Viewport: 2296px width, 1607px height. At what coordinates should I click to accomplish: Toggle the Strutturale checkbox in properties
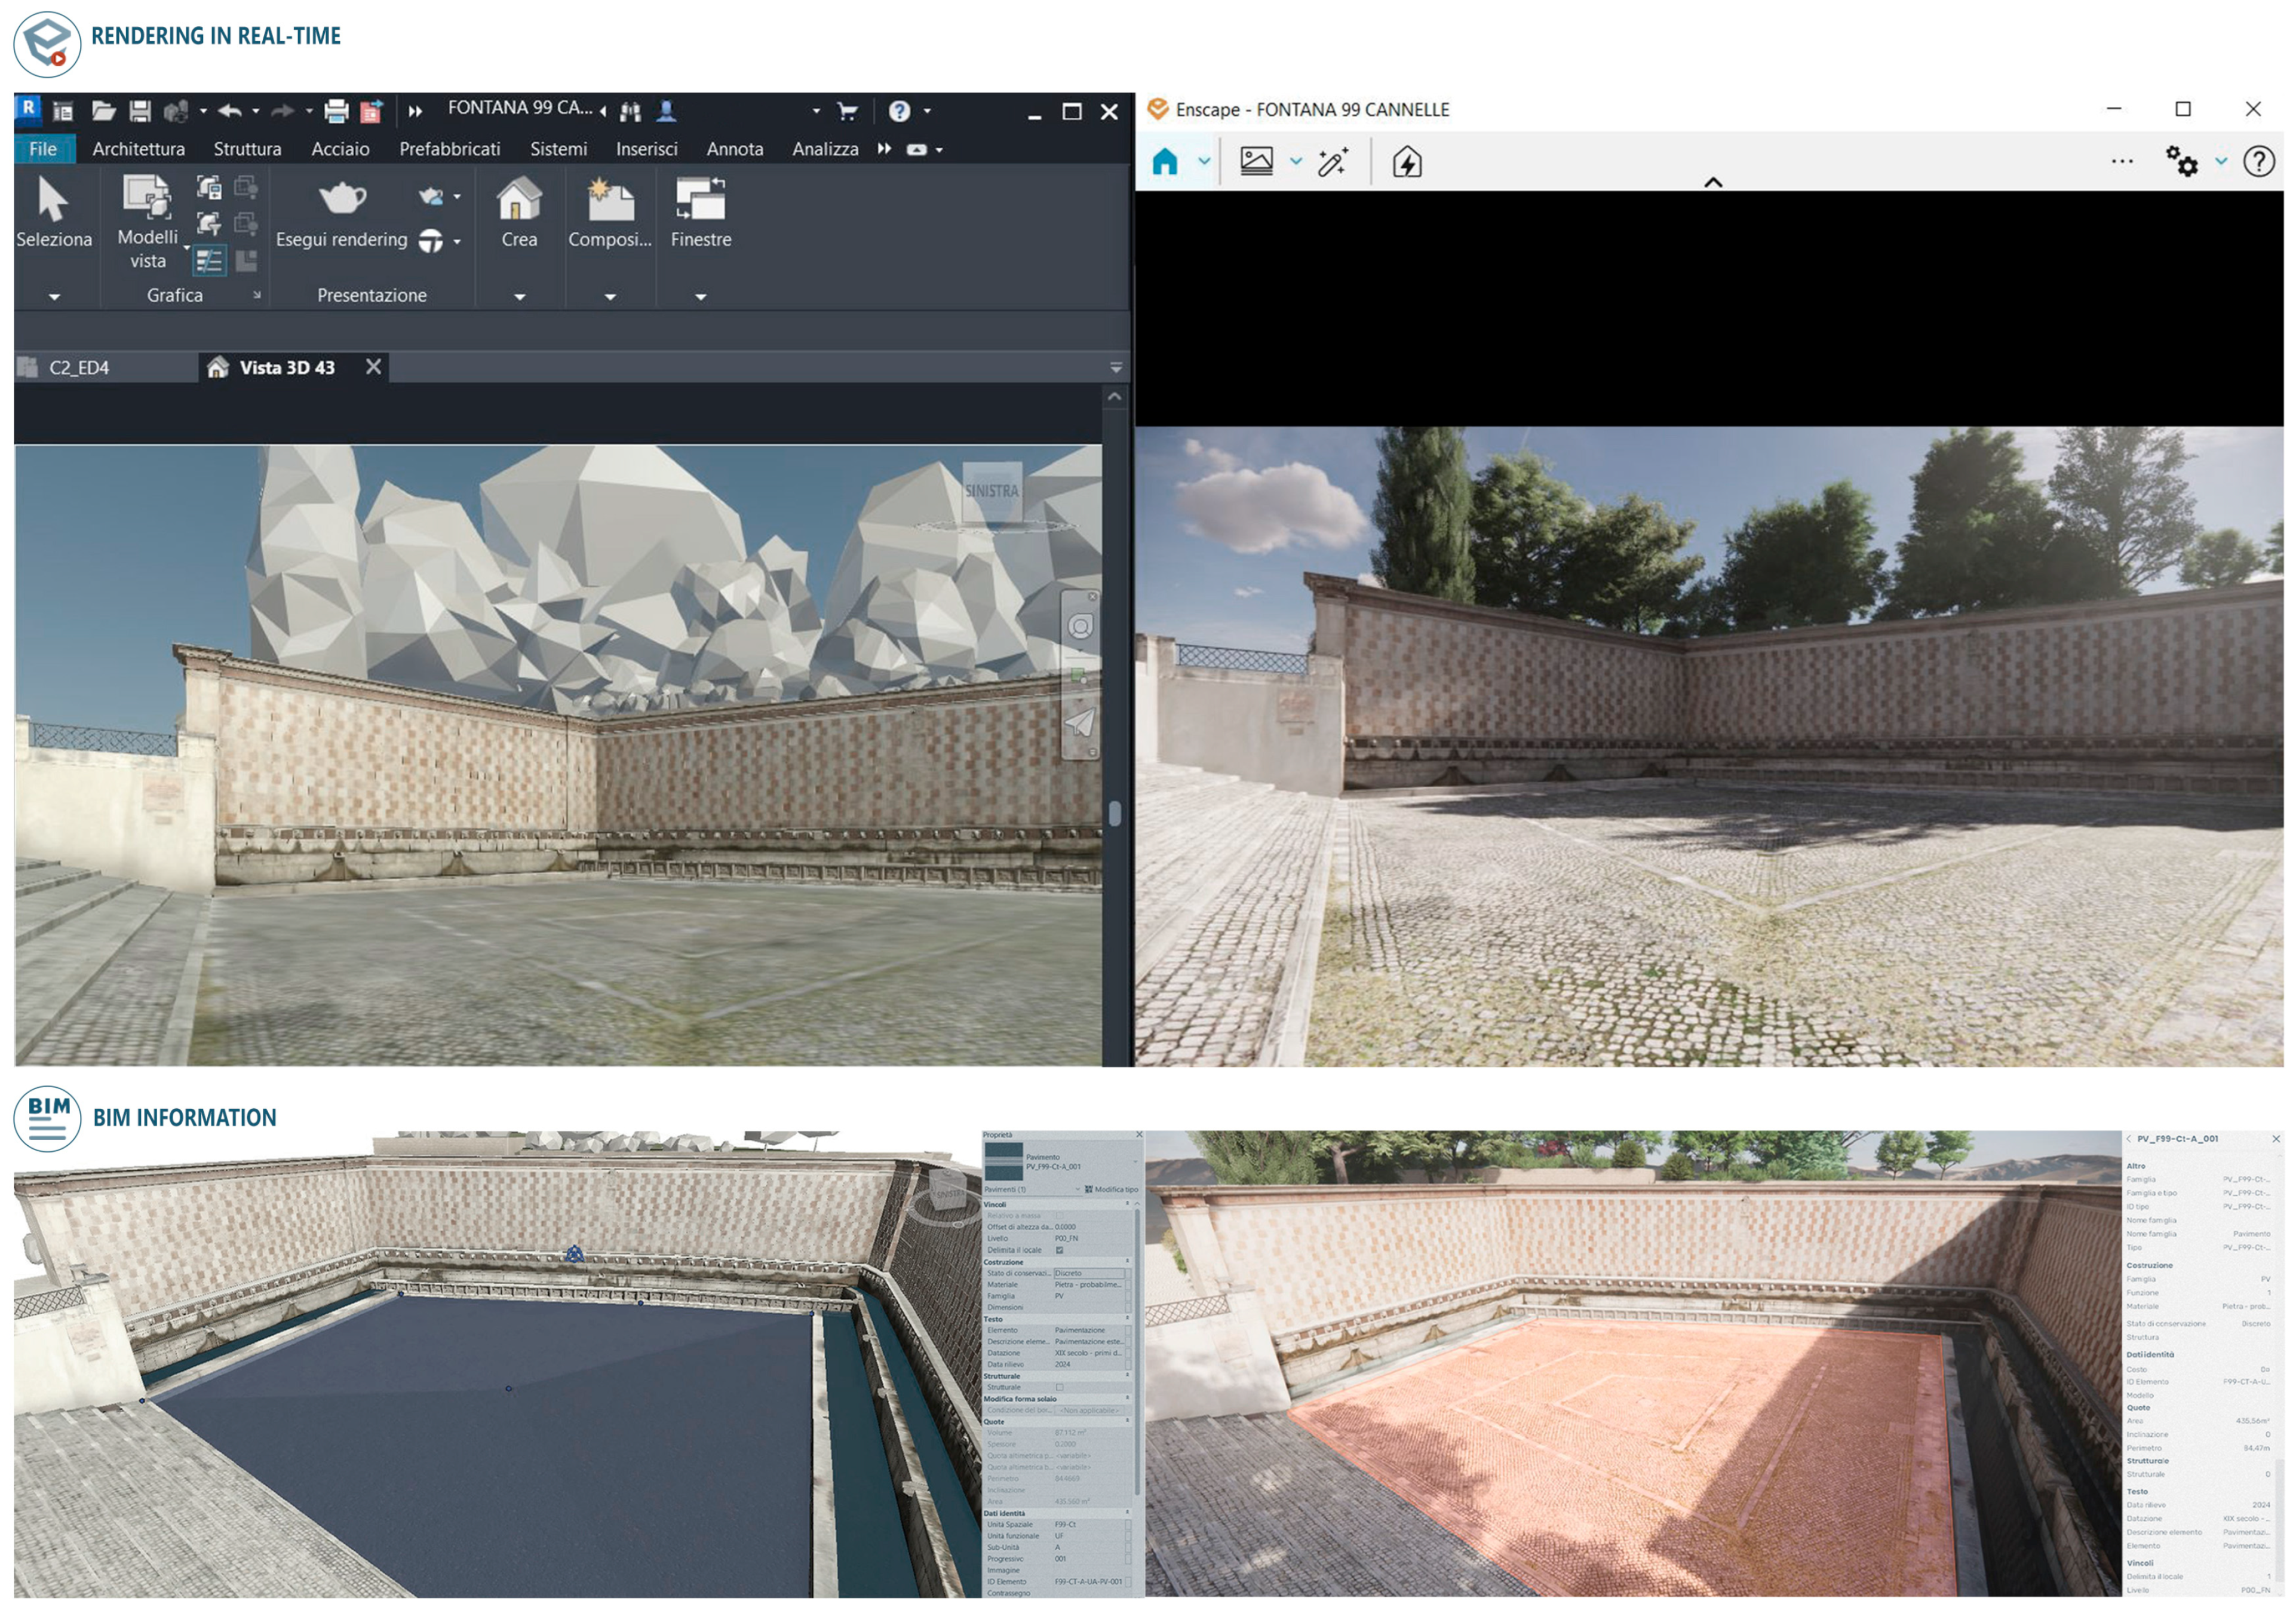coord(1060,1387)
